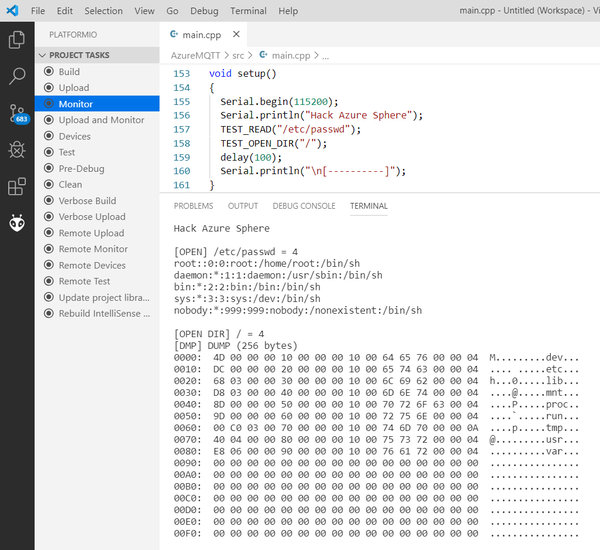Viewport: 600px width, 550px height.
Task: Open the Explorer view in activity bar
Action: (17, 40)
